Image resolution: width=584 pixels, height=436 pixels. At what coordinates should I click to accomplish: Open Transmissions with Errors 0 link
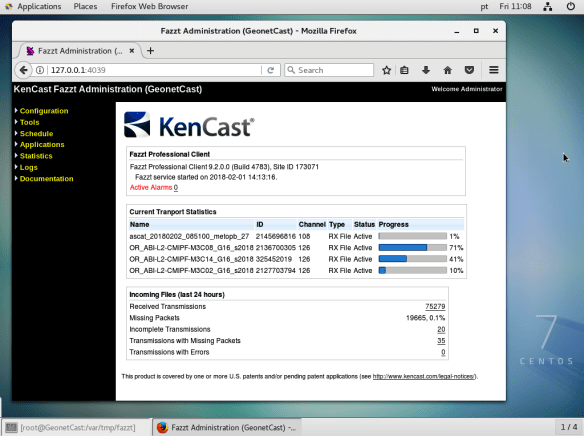(x=443, y=352)
